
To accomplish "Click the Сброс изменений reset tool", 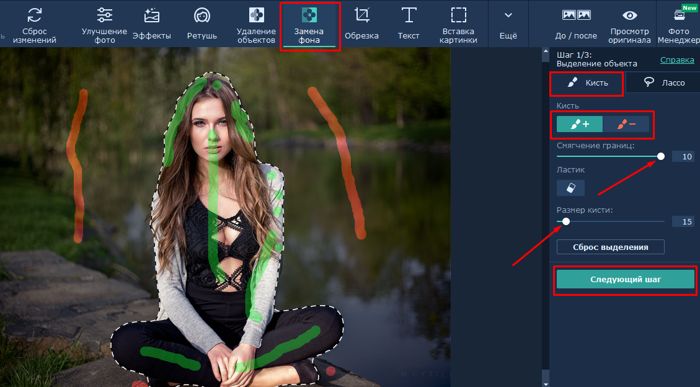I will point(34,25).
